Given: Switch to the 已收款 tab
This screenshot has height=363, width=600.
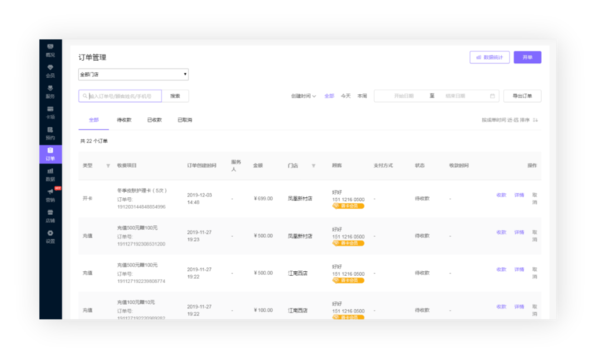Looking at the screenshot, I should point(154,120).
